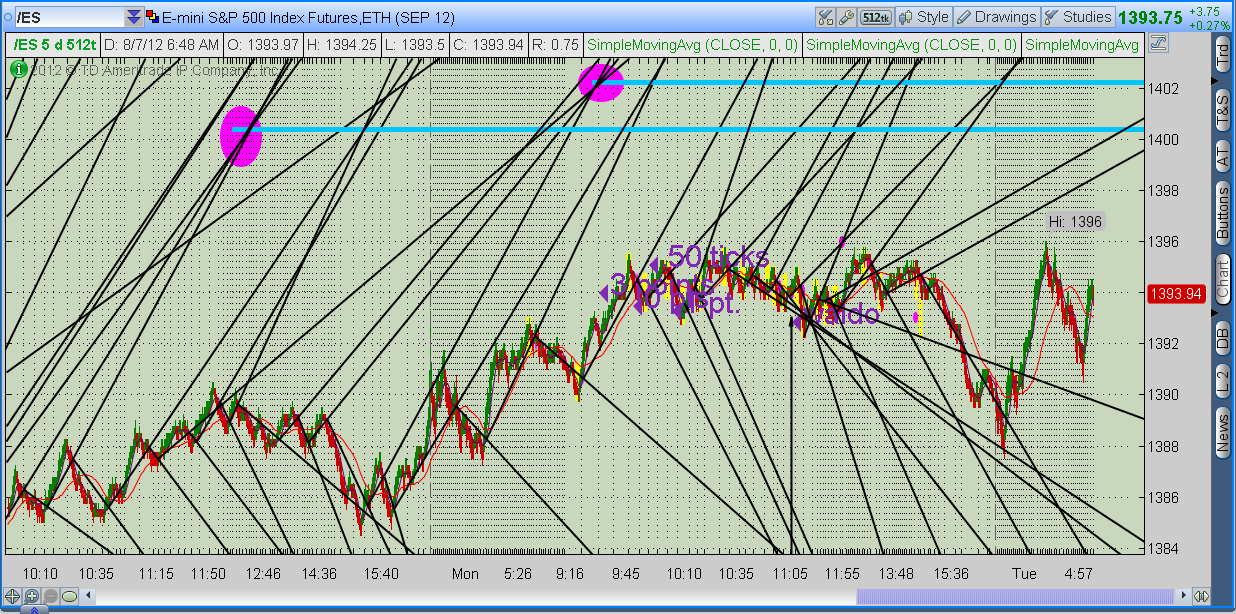Expand the panel with the bottom double chevron
Viewport: 1236px width, 614px height.
(35, 609)
